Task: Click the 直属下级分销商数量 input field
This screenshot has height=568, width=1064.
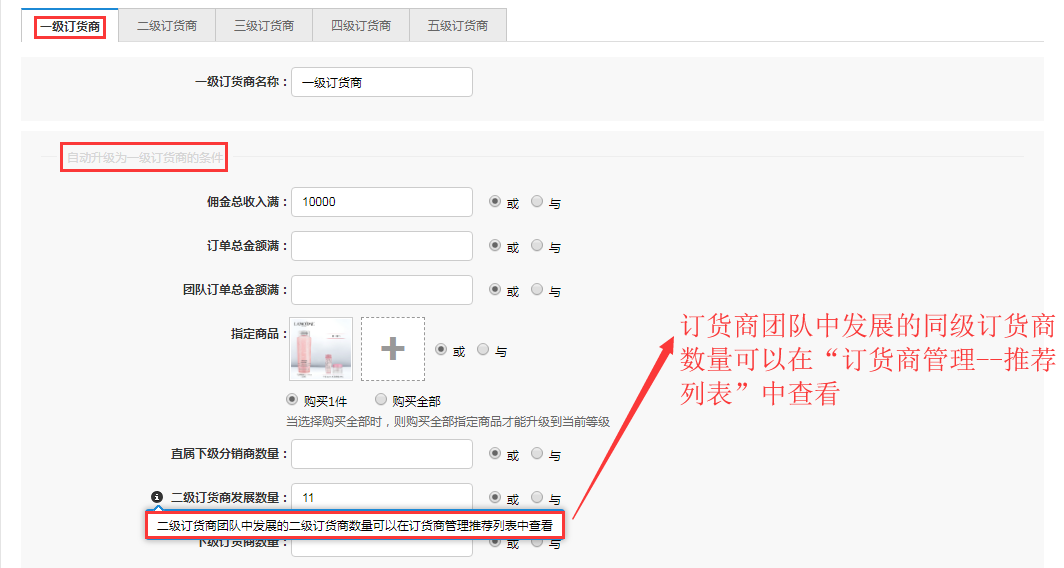Action: 382,454
